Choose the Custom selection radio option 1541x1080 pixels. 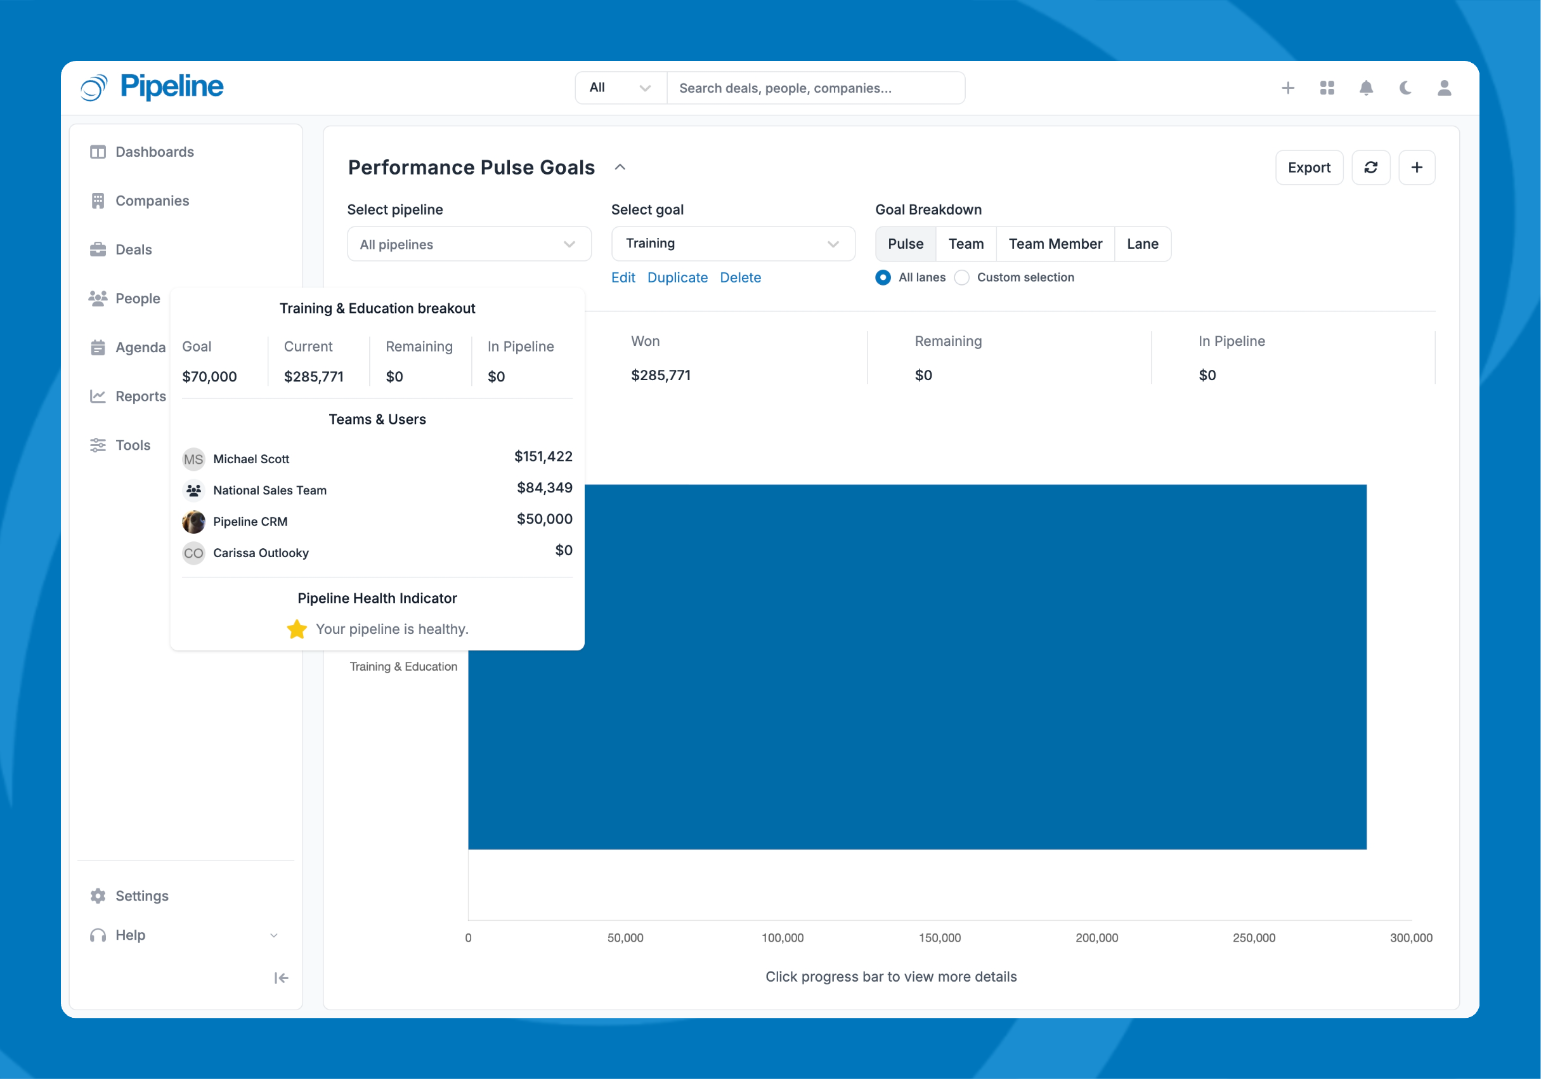click(962, 278)
